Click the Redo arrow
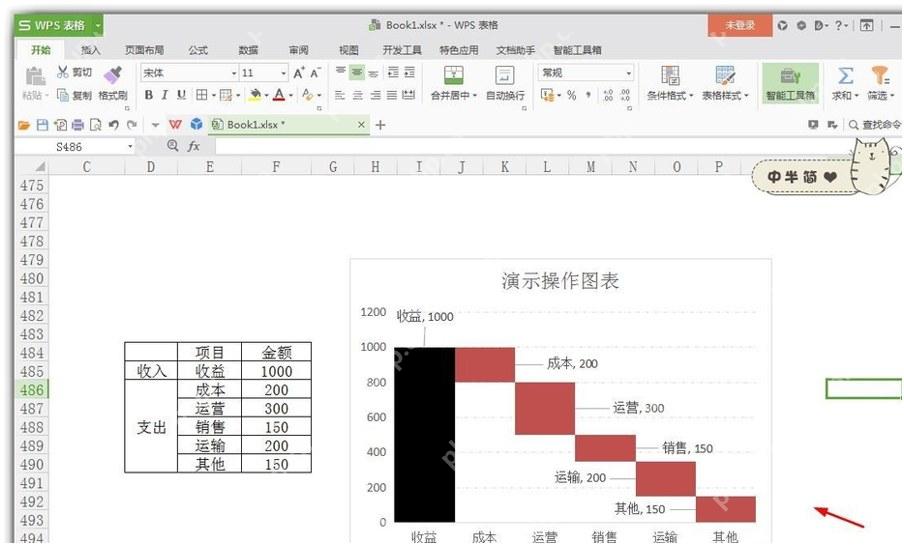The image size is (904, 545). point(132,125)
